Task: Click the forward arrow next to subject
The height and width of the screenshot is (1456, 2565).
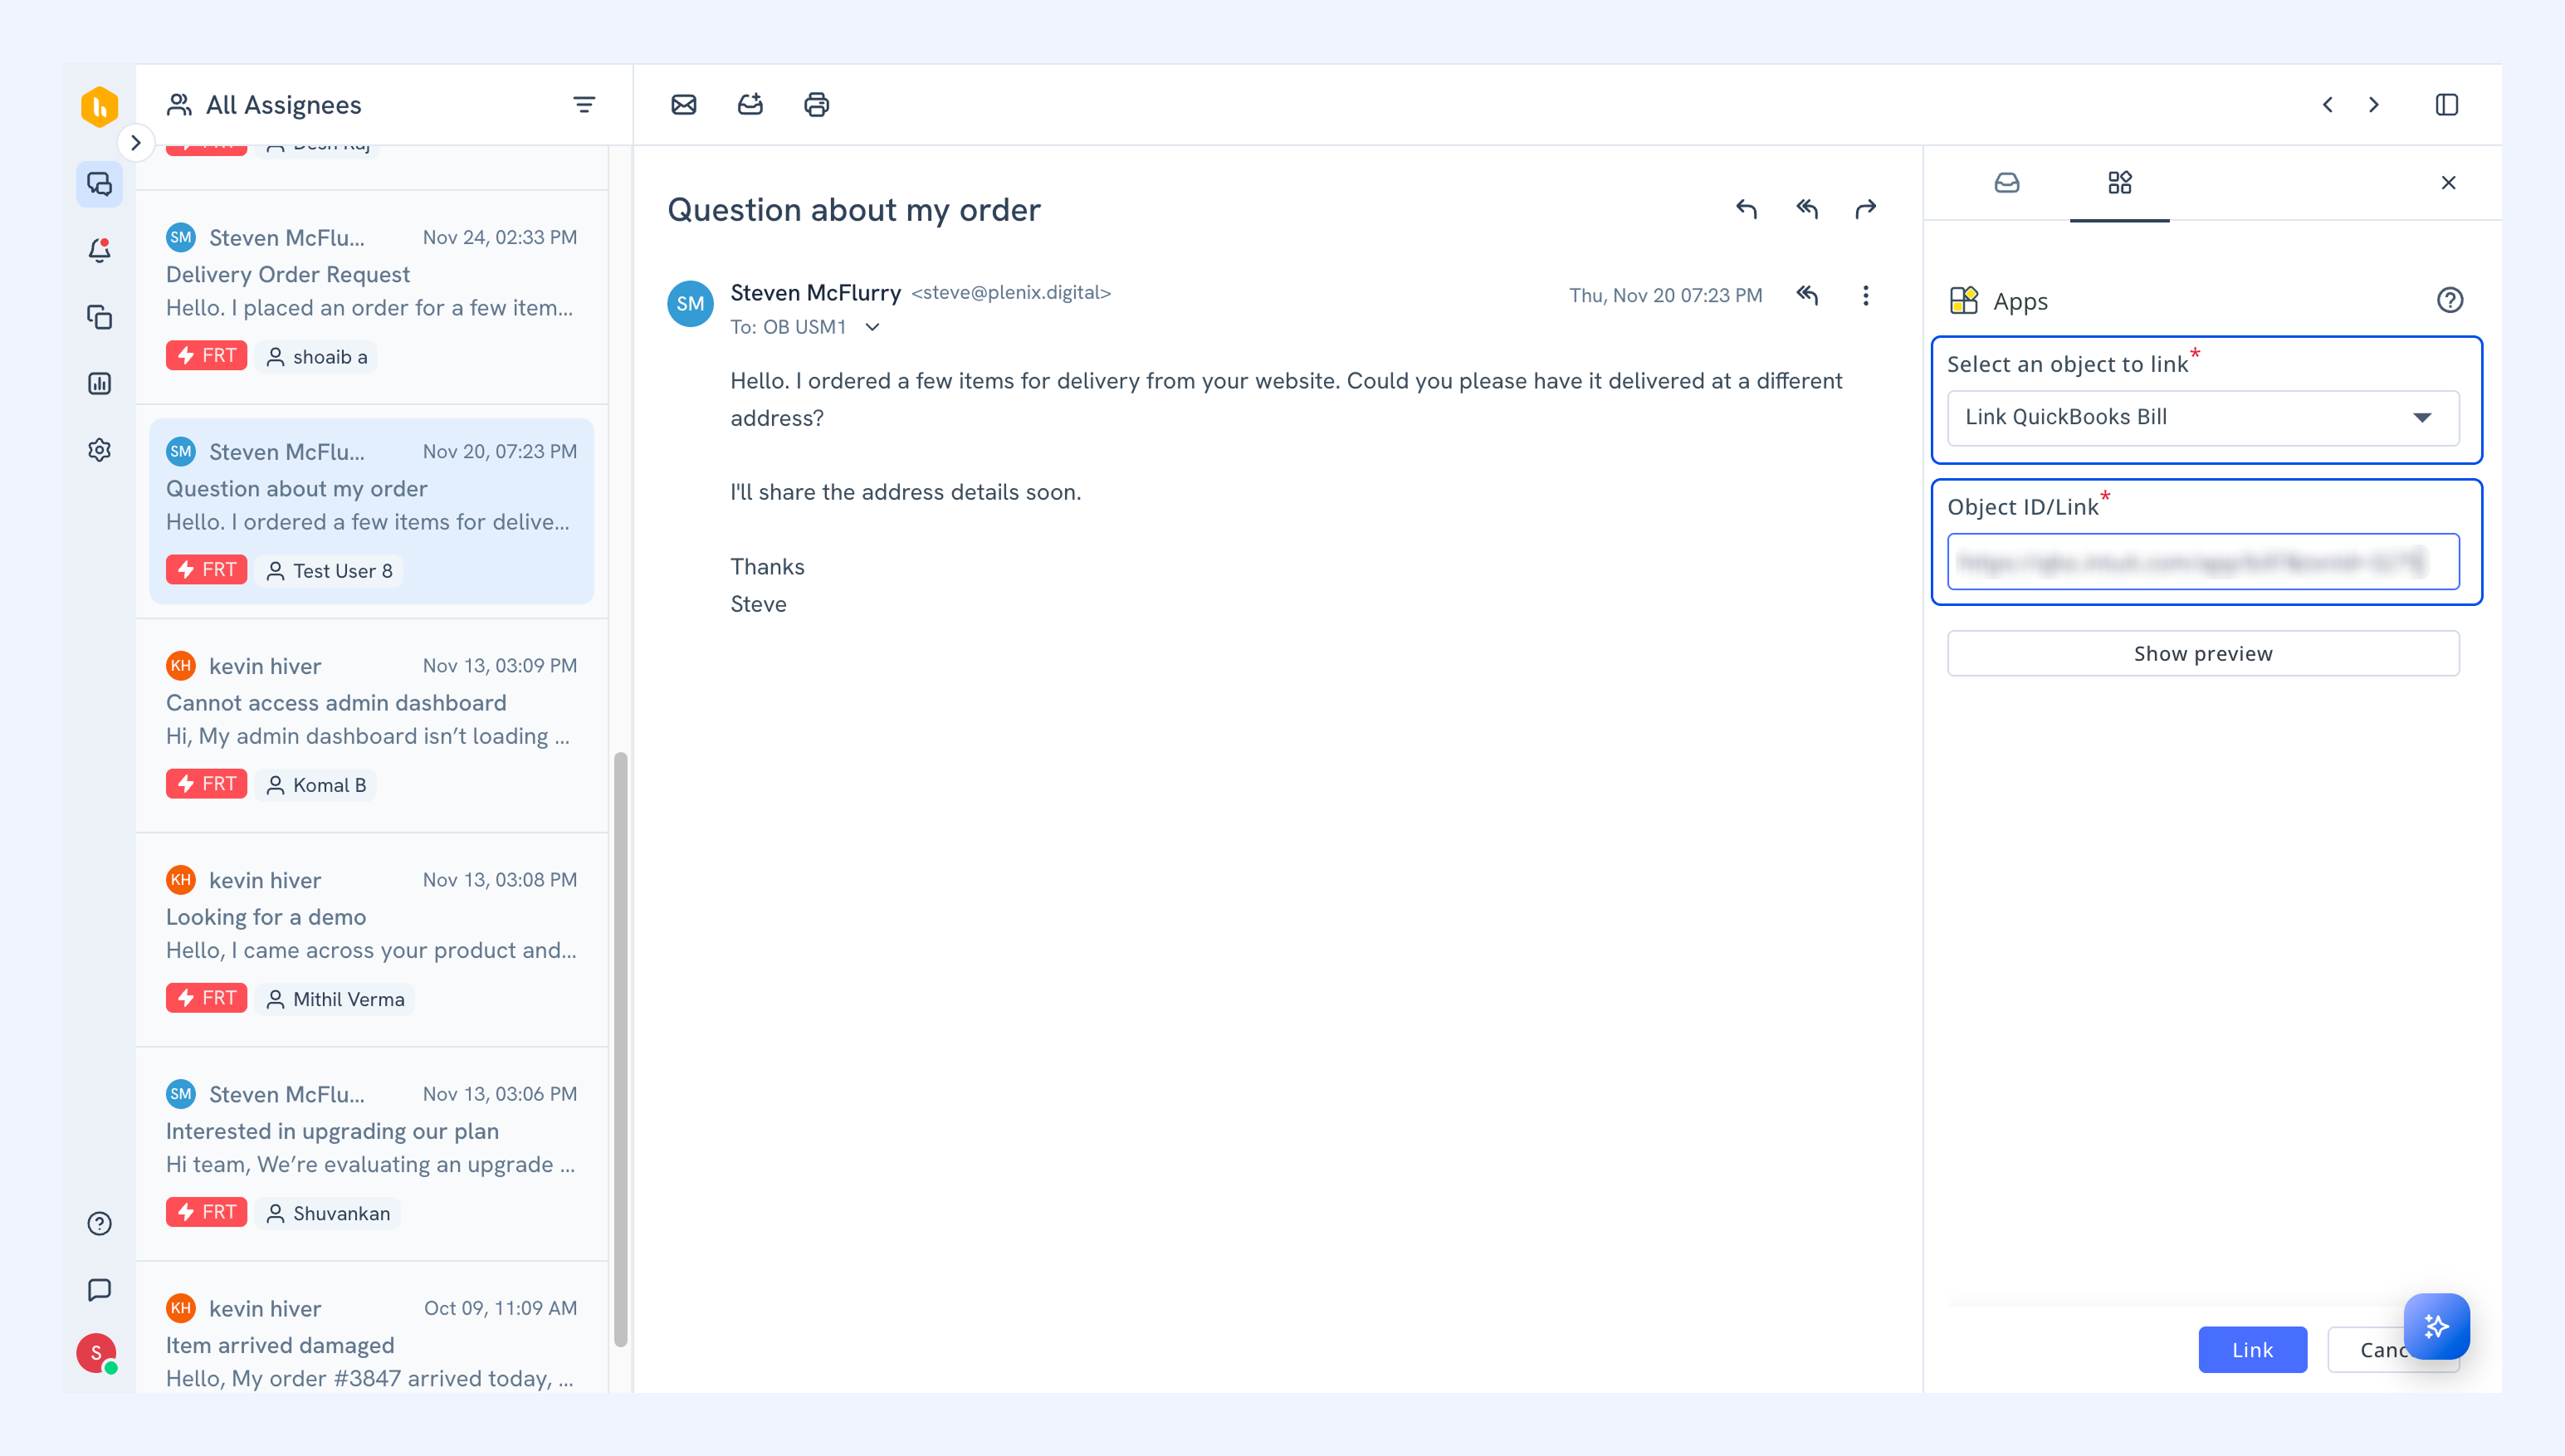Action: pos(1865,209)
